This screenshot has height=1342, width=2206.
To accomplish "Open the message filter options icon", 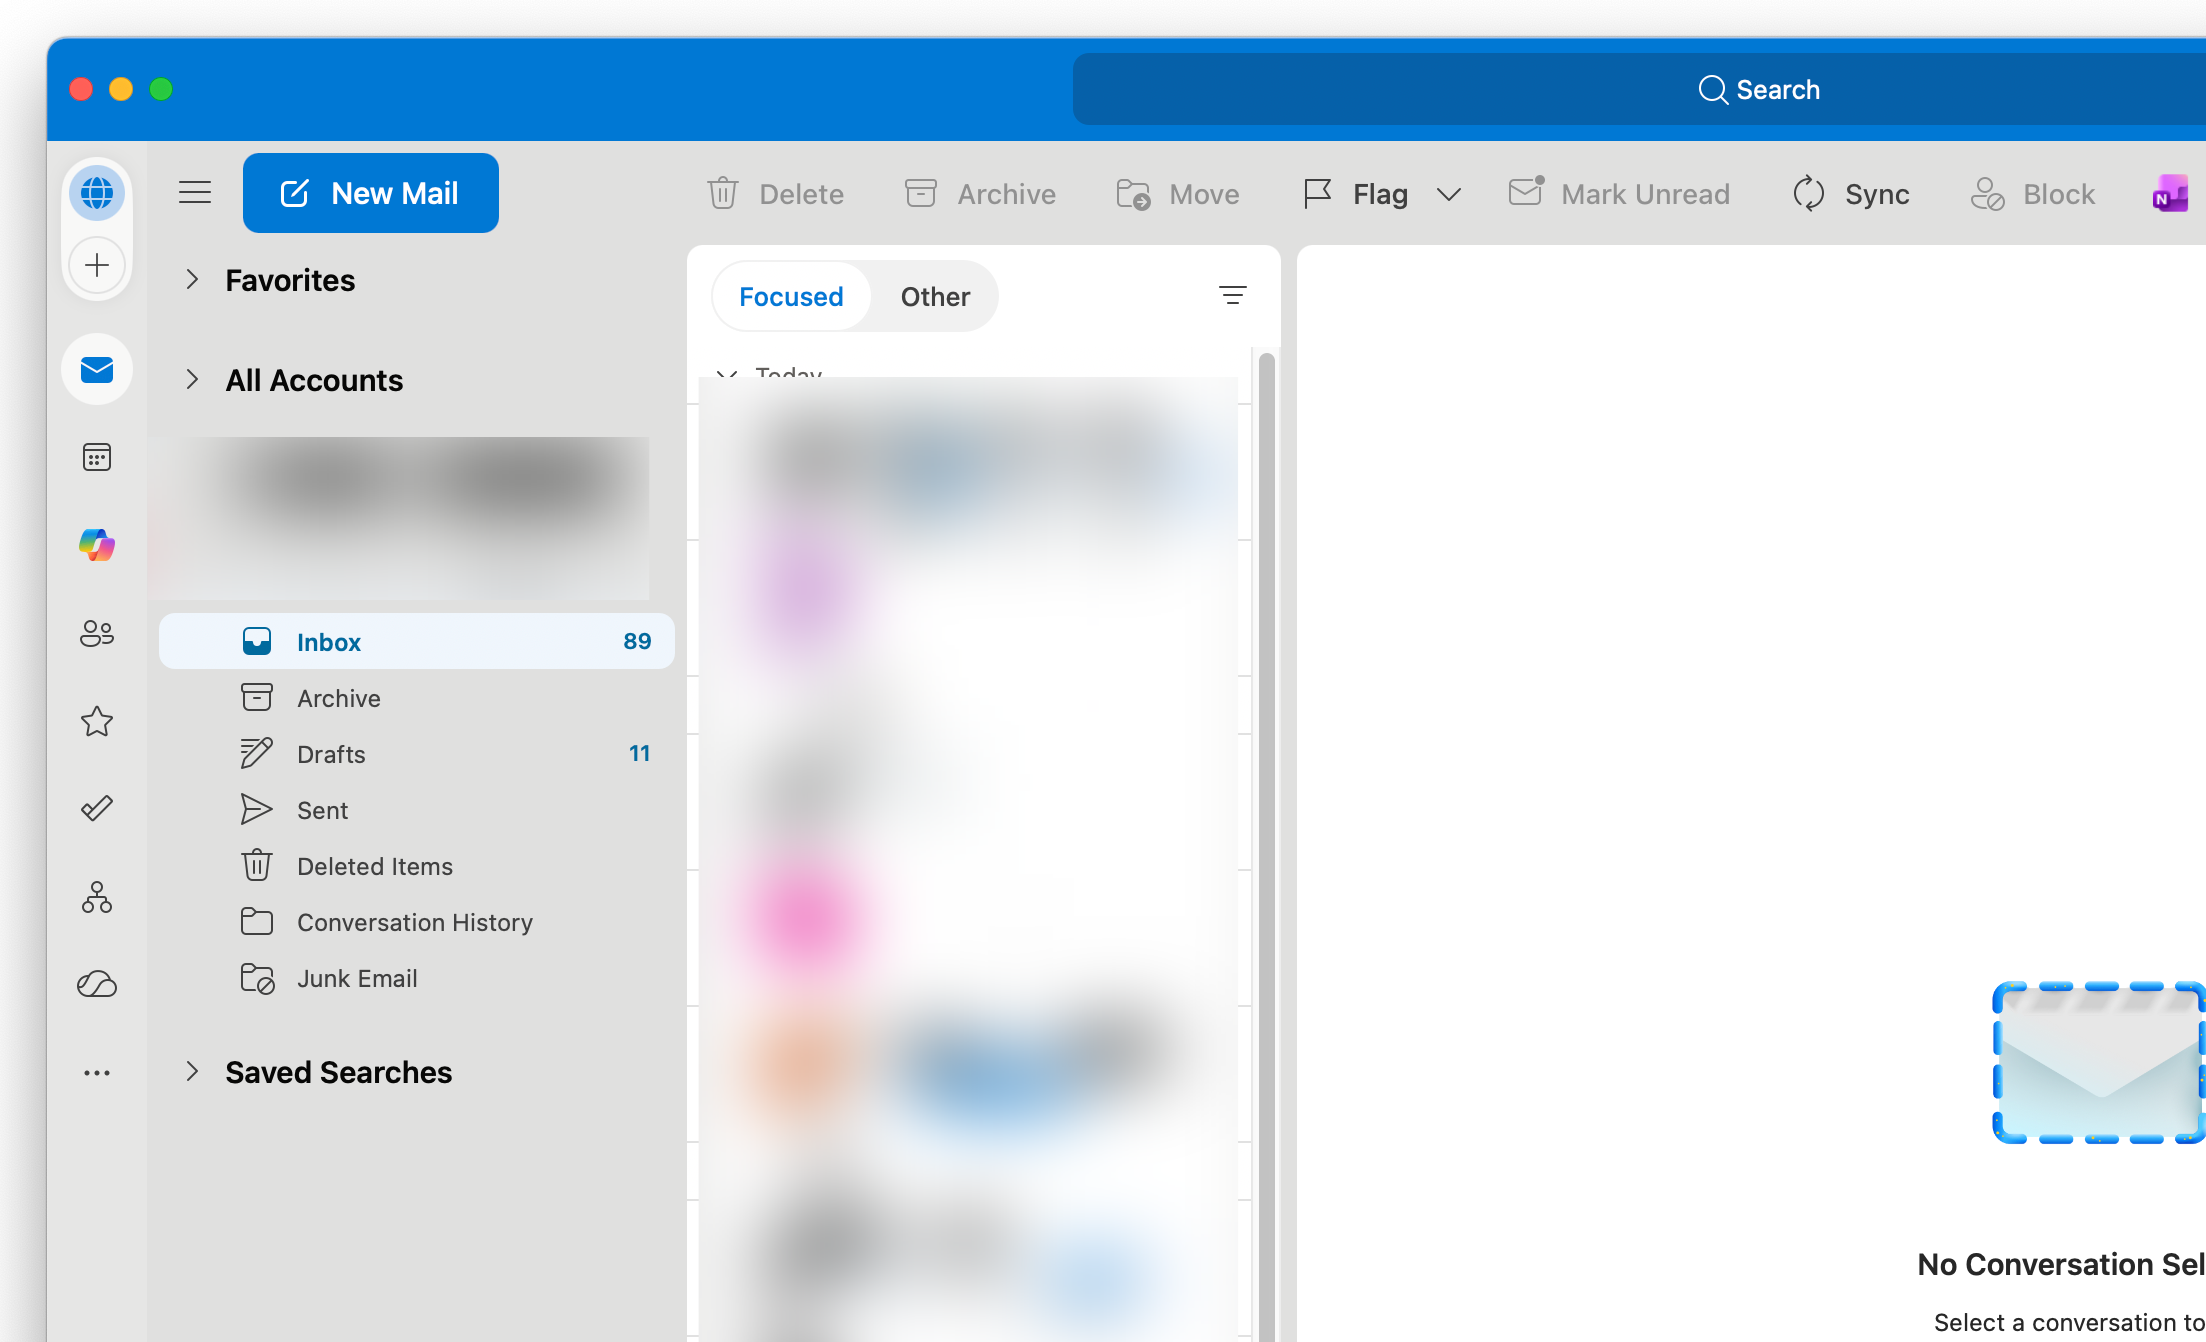I will [1232, 295].
